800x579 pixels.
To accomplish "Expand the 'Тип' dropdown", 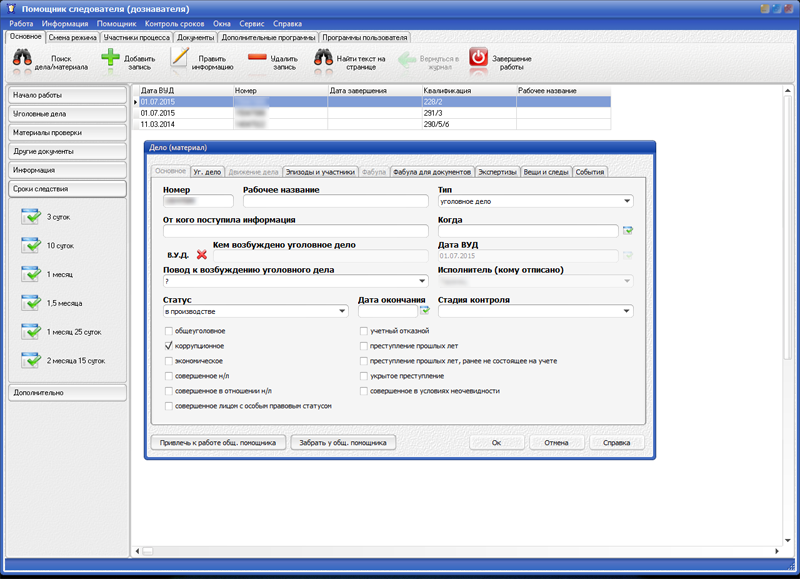I will point(627,201).
